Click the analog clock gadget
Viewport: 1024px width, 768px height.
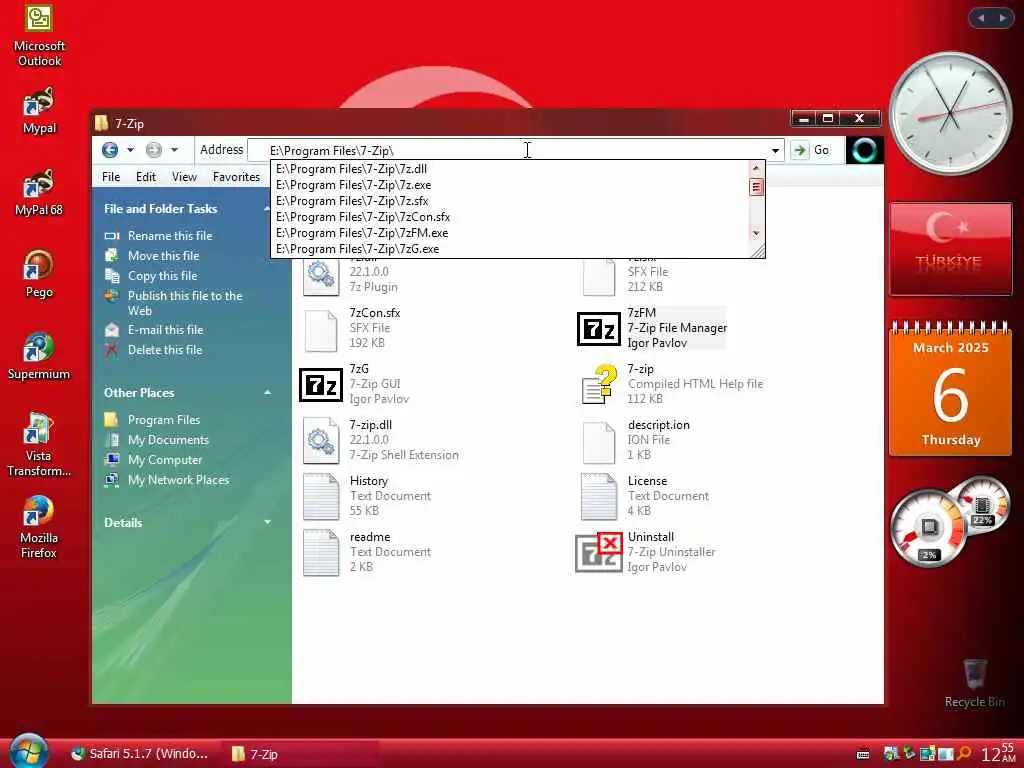(950, 113)
